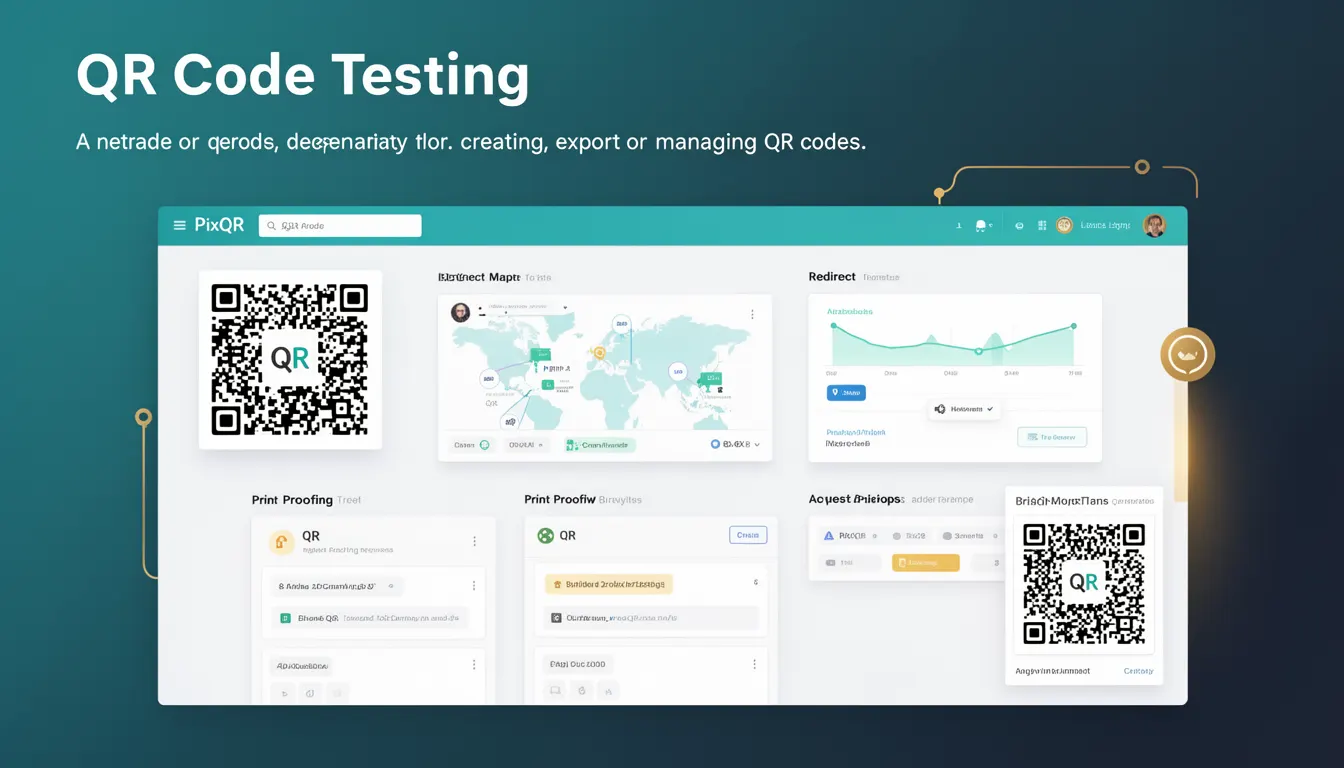Screen dimensions: 1344x768
Task: Open the small QR code in bottom-right card
Action: 1084,584
